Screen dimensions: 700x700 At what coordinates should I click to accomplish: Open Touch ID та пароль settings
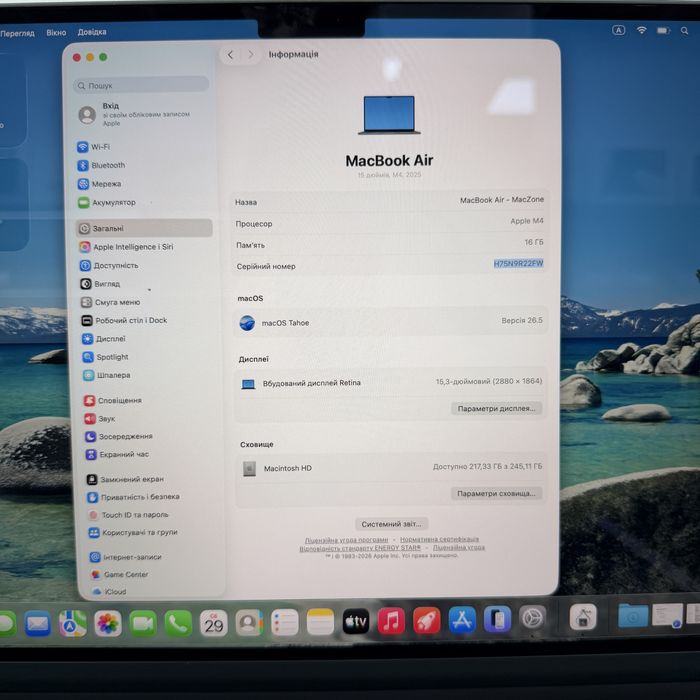129,515
